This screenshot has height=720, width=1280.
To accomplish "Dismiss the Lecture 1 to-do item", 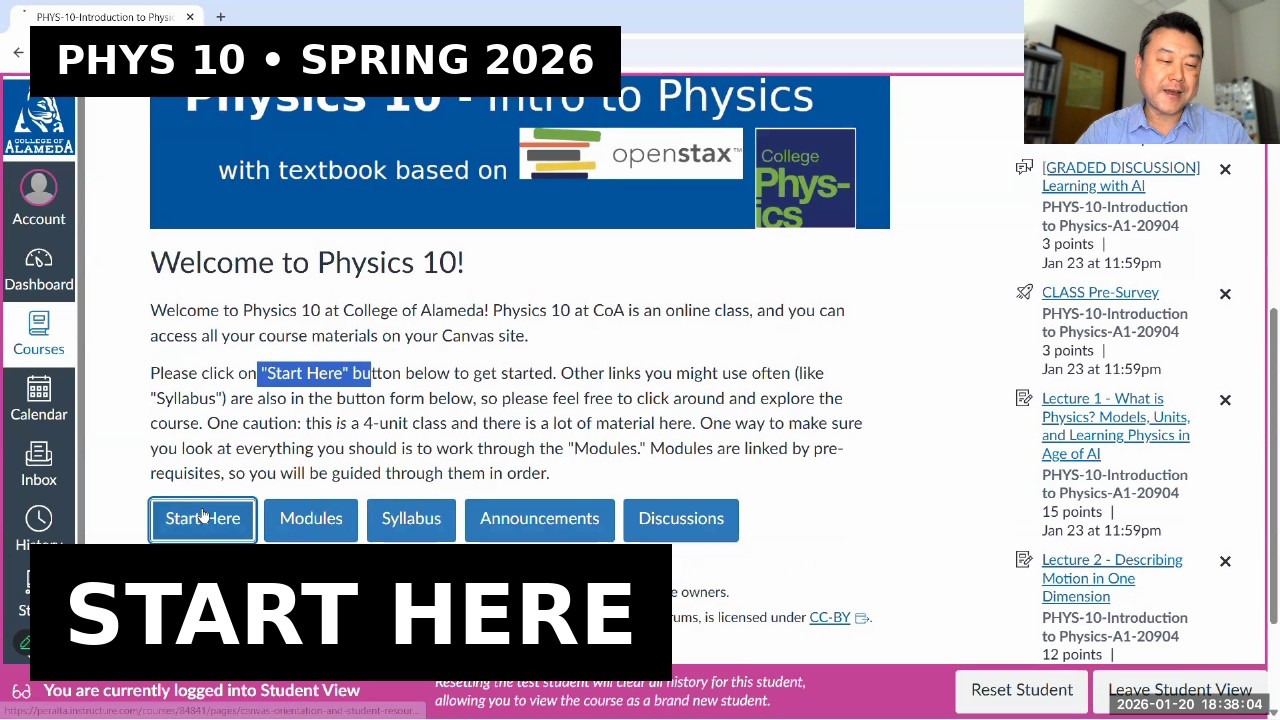I will tap(1225, 400).
